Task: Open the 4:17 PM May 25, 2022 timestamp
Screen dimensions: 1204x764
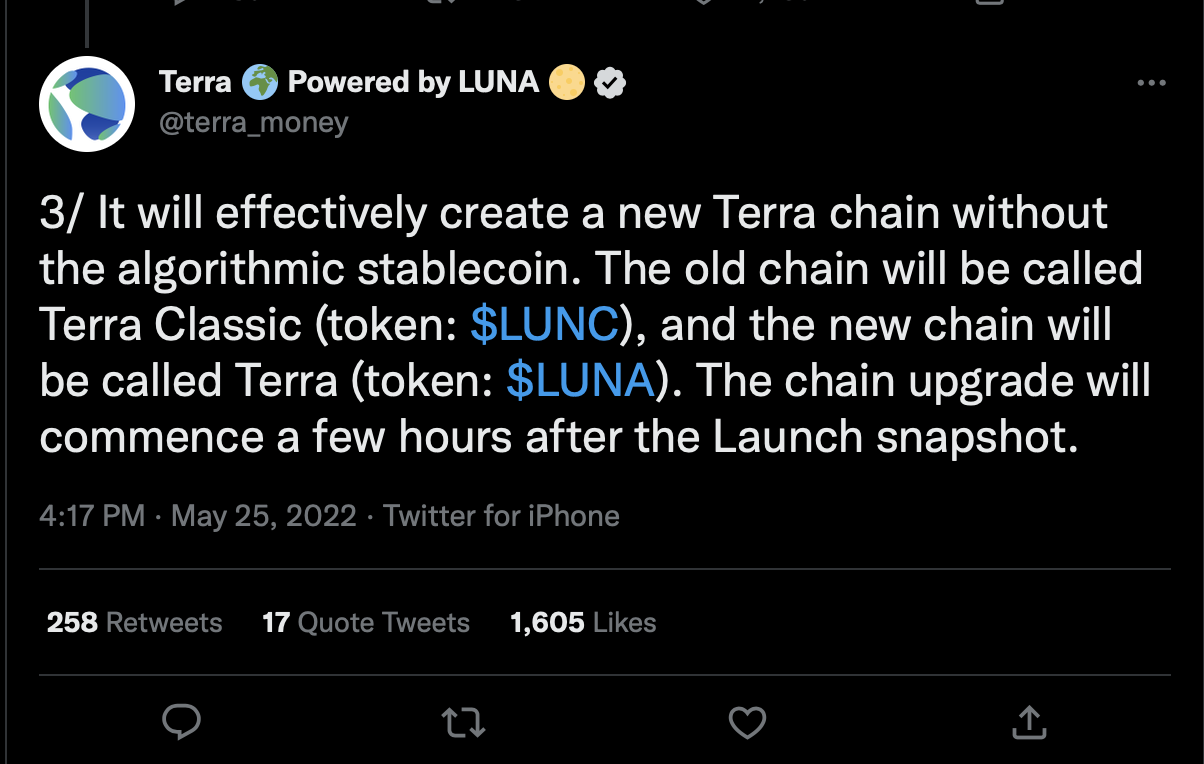Action: pyautogui.click(x=198, y=516)
